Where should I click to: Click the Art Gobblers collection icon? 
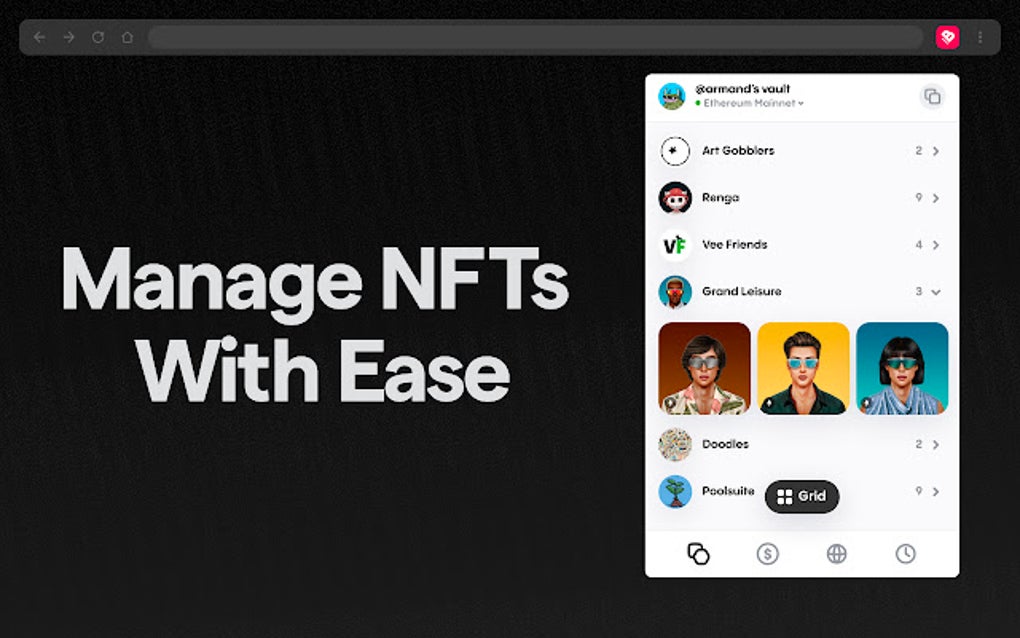(675, 150)
